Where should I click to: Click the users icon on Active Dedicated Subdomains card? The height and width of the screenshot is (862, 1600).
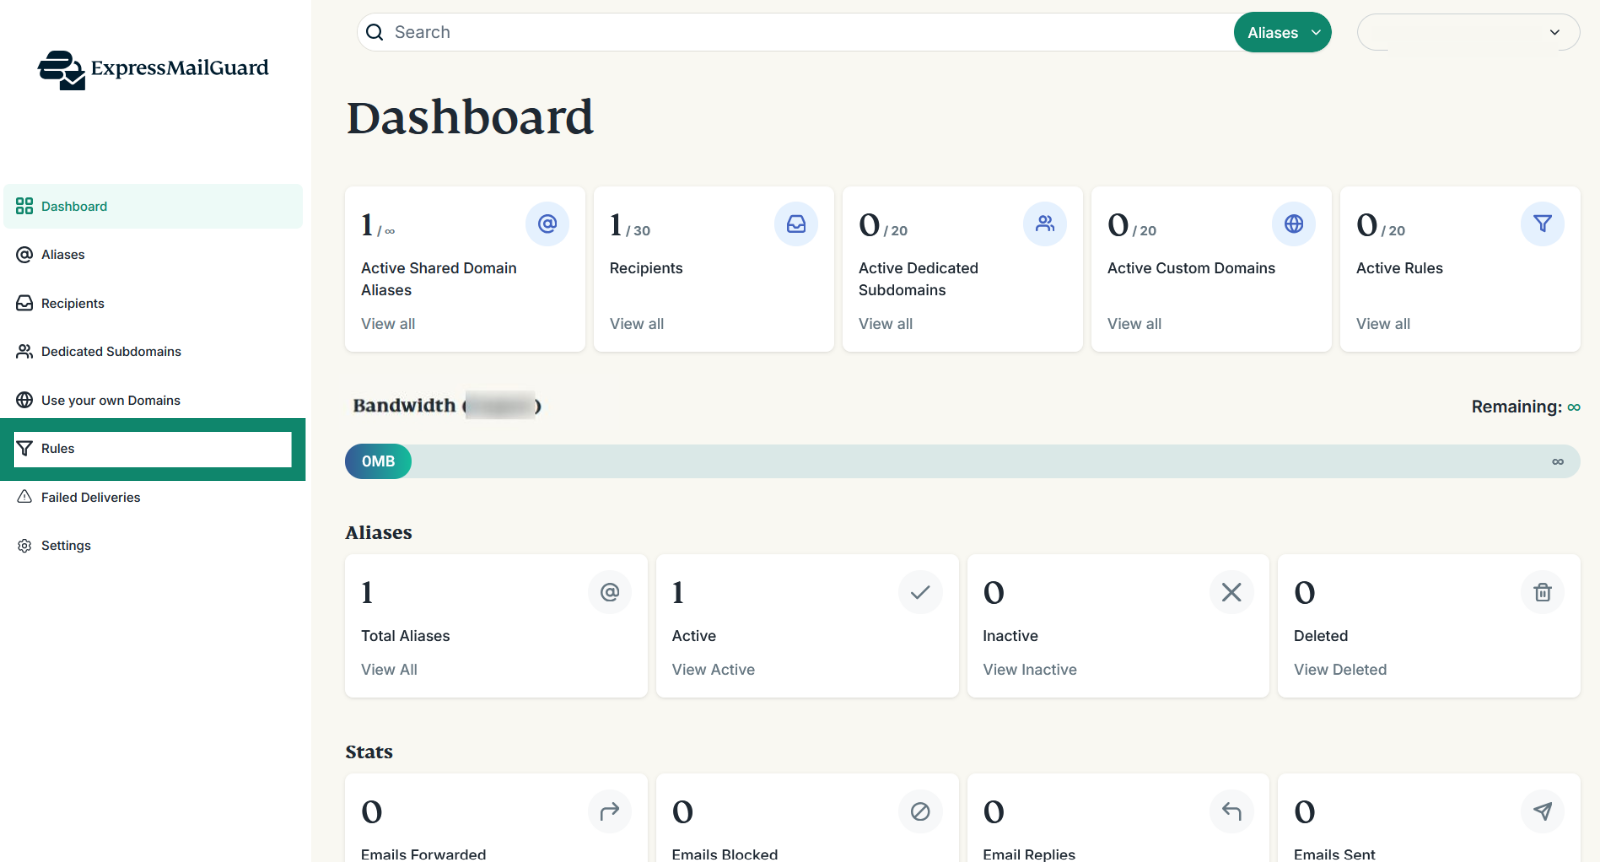pos(1045,224)
